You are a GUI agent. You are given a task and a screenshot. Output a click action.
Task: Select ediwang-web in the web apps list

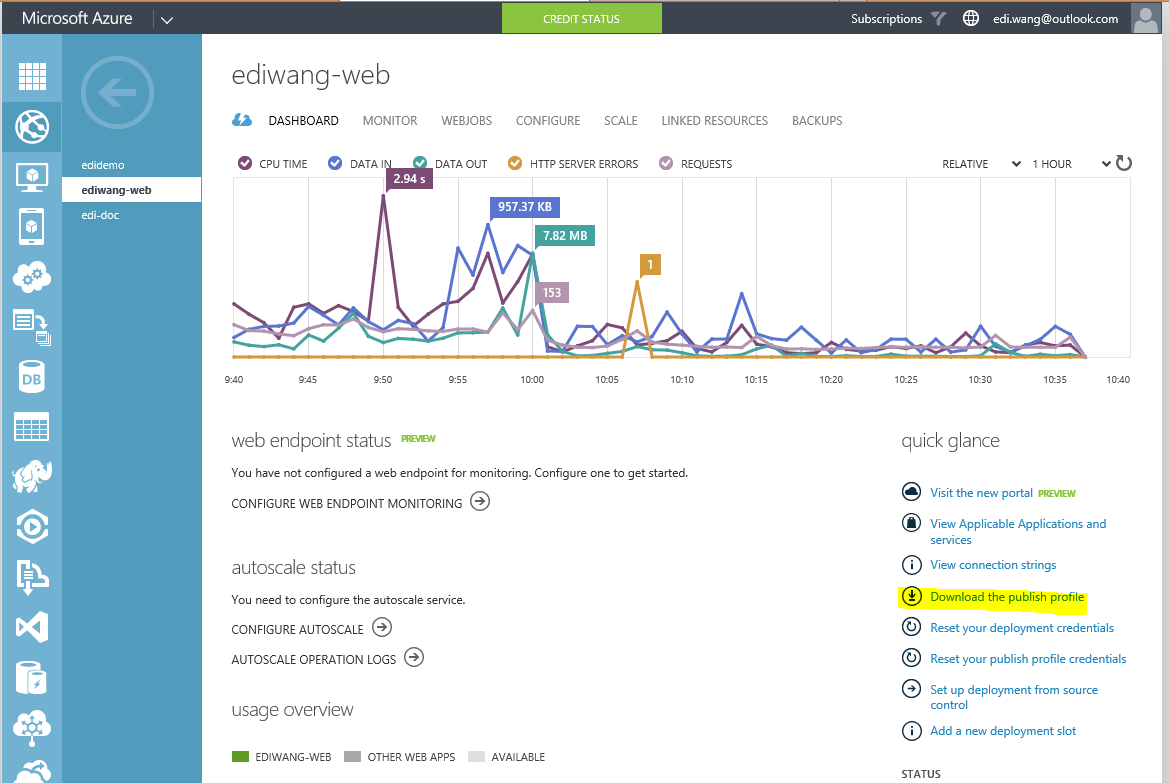[x=131, y=189]
